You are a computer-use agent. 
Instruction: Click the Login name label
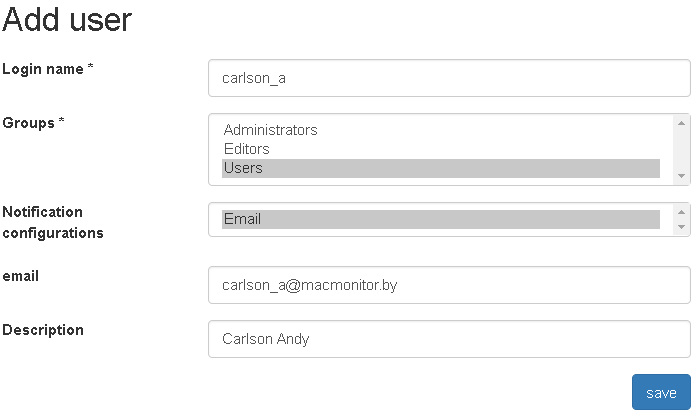[43, 69]
